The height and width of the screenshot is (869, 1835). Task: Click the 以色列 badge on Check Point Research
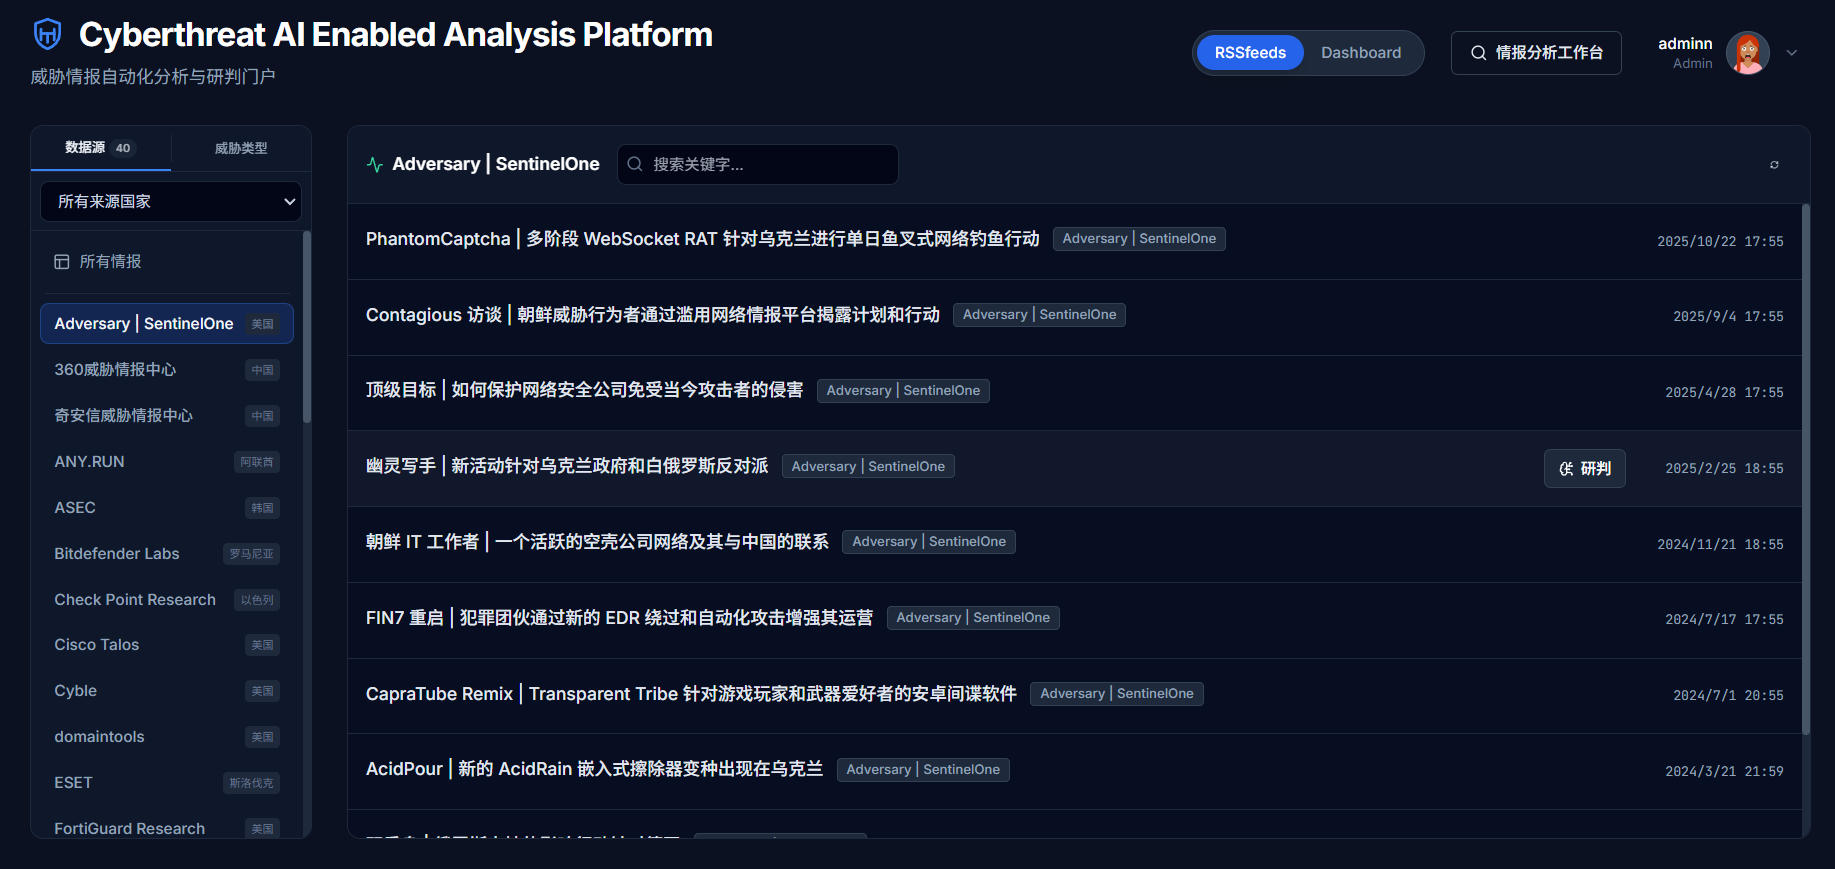[x=257, y=600]
